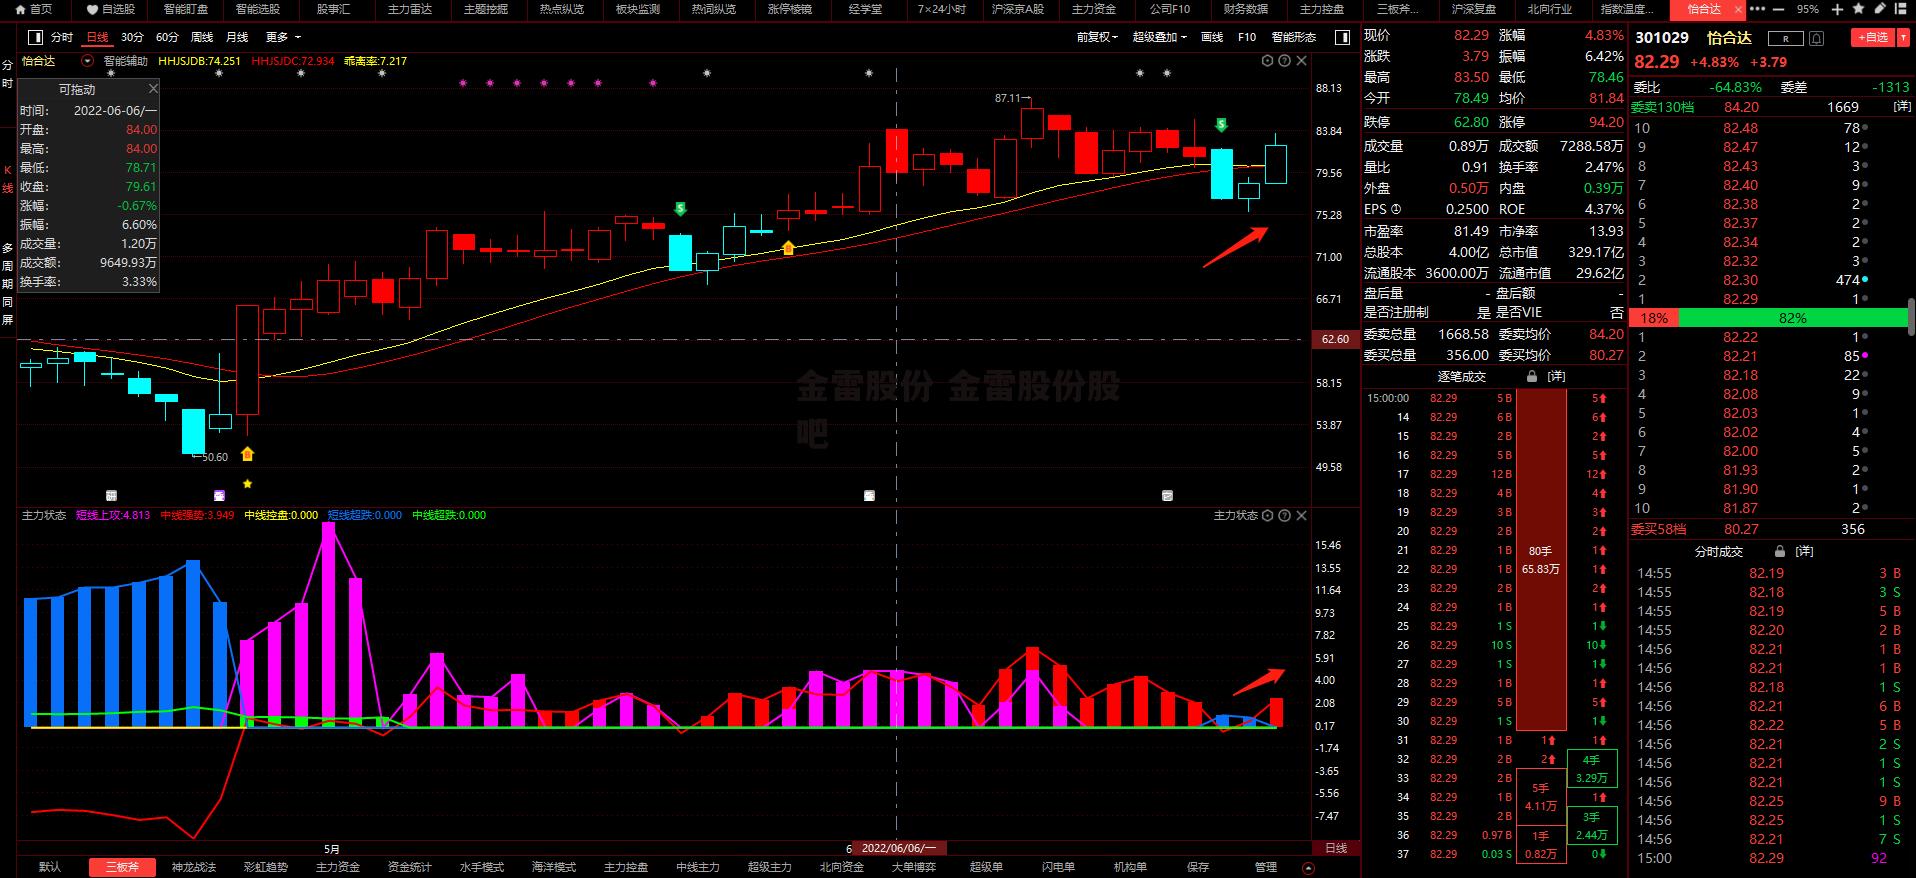Open the 自选股 watchlist tab

(111, 9)
